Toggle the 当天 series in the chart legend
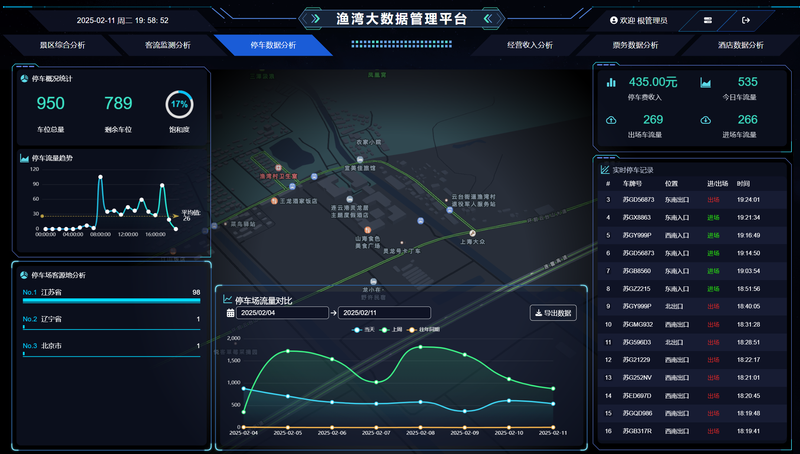Viewport: 800px width, 454px height. pyautogui.click(x=363, y=330)
